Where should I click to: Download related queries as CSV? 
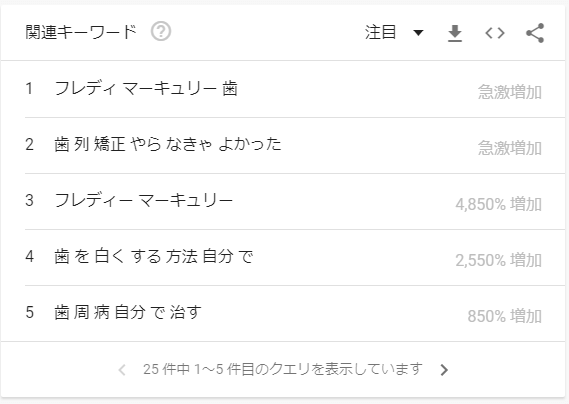point(455,33)
